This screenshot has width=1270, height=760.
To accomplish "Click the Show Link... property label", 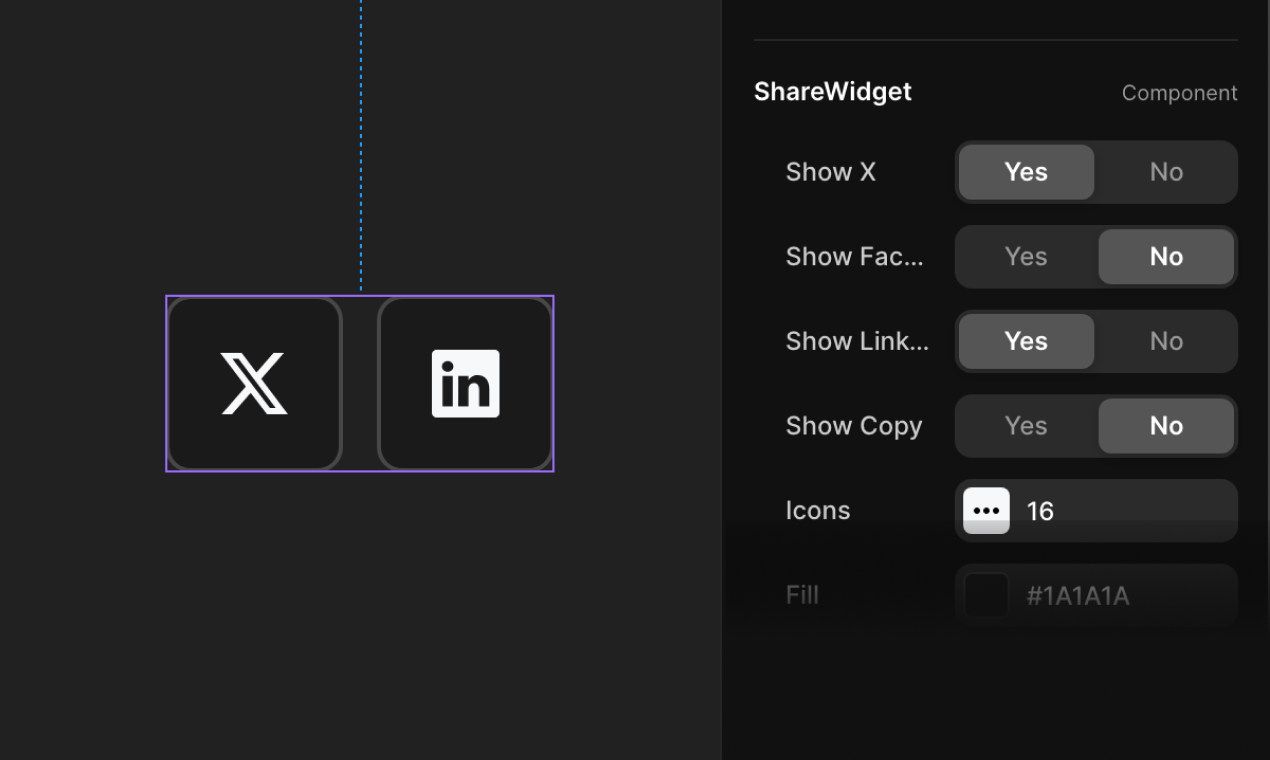I will coord(857,341).
